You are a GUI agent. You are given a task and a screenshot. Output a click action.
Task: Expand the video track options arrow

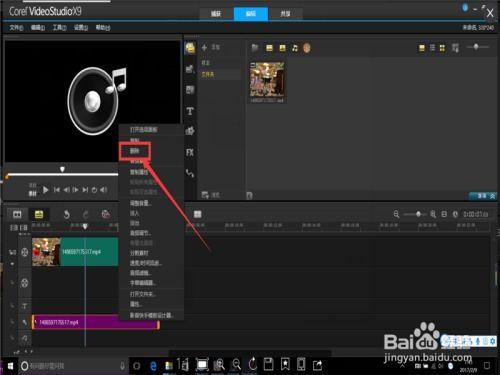12,264
